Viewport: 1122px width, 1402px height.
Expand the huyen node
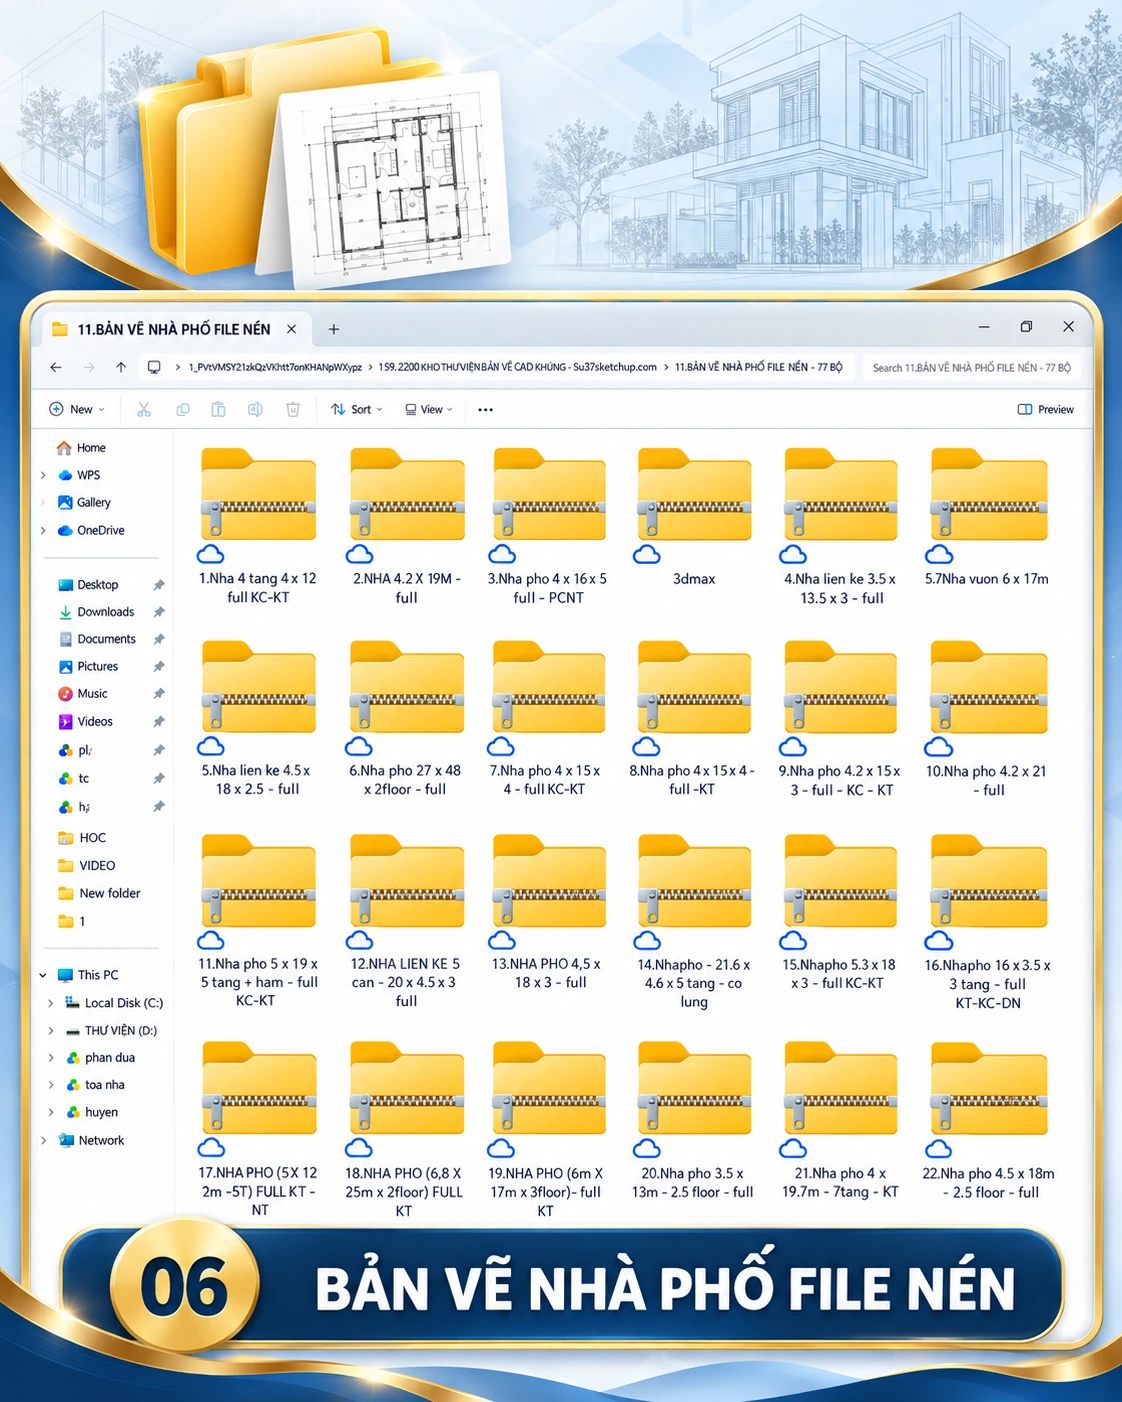(51, 1112)
